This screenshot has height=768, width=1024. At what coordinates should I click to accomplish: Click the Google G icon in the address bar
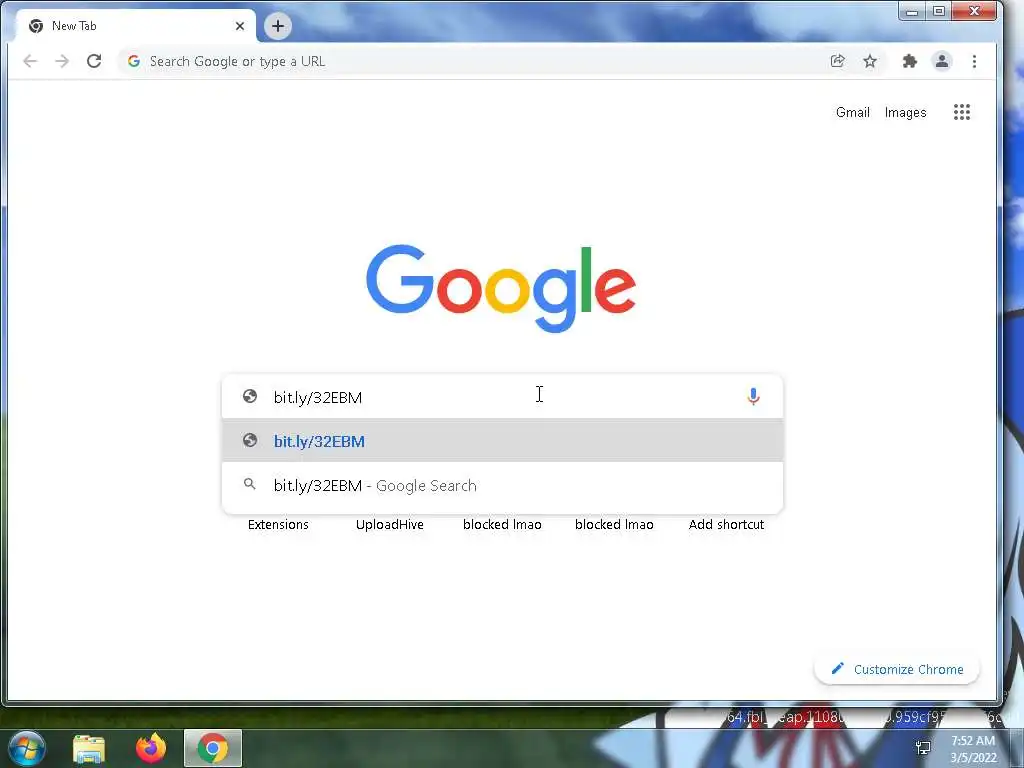(134, 61)
